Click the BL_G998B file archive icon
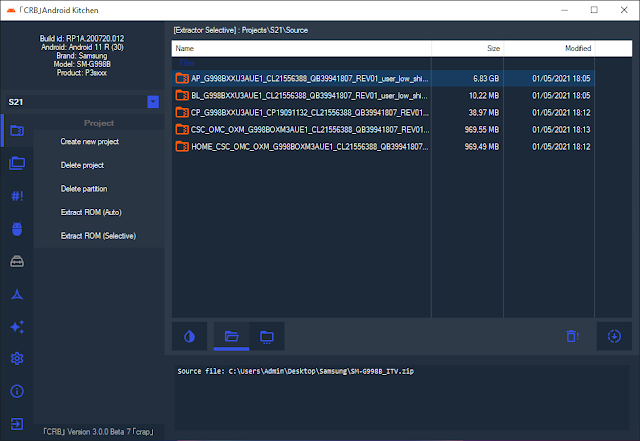 click(x=182, y=95)
